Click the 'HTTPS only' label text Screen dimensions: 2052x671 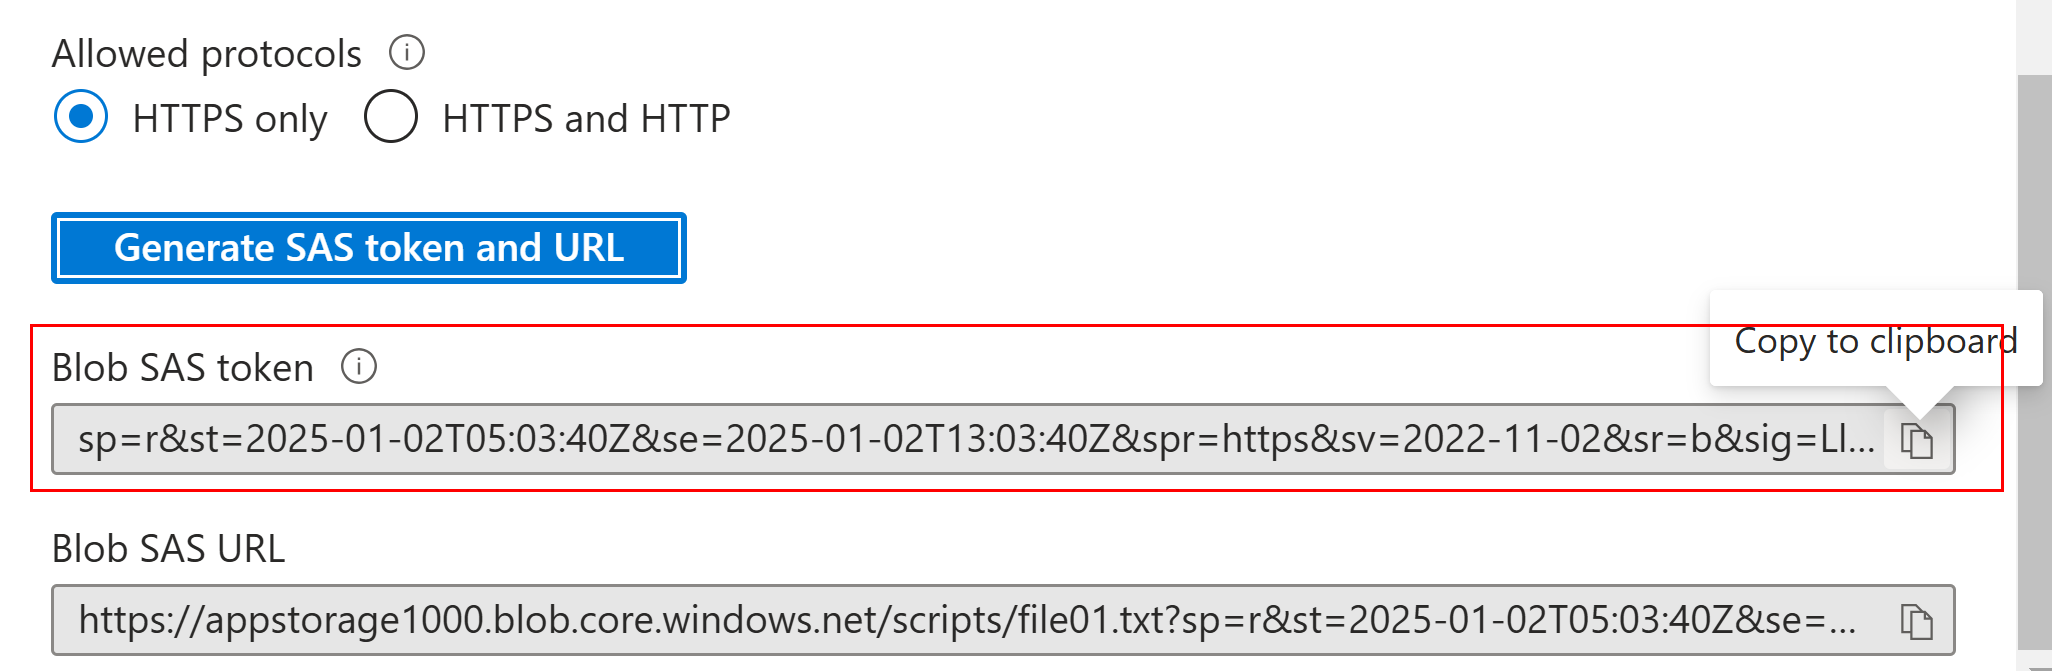click(230, 119)
